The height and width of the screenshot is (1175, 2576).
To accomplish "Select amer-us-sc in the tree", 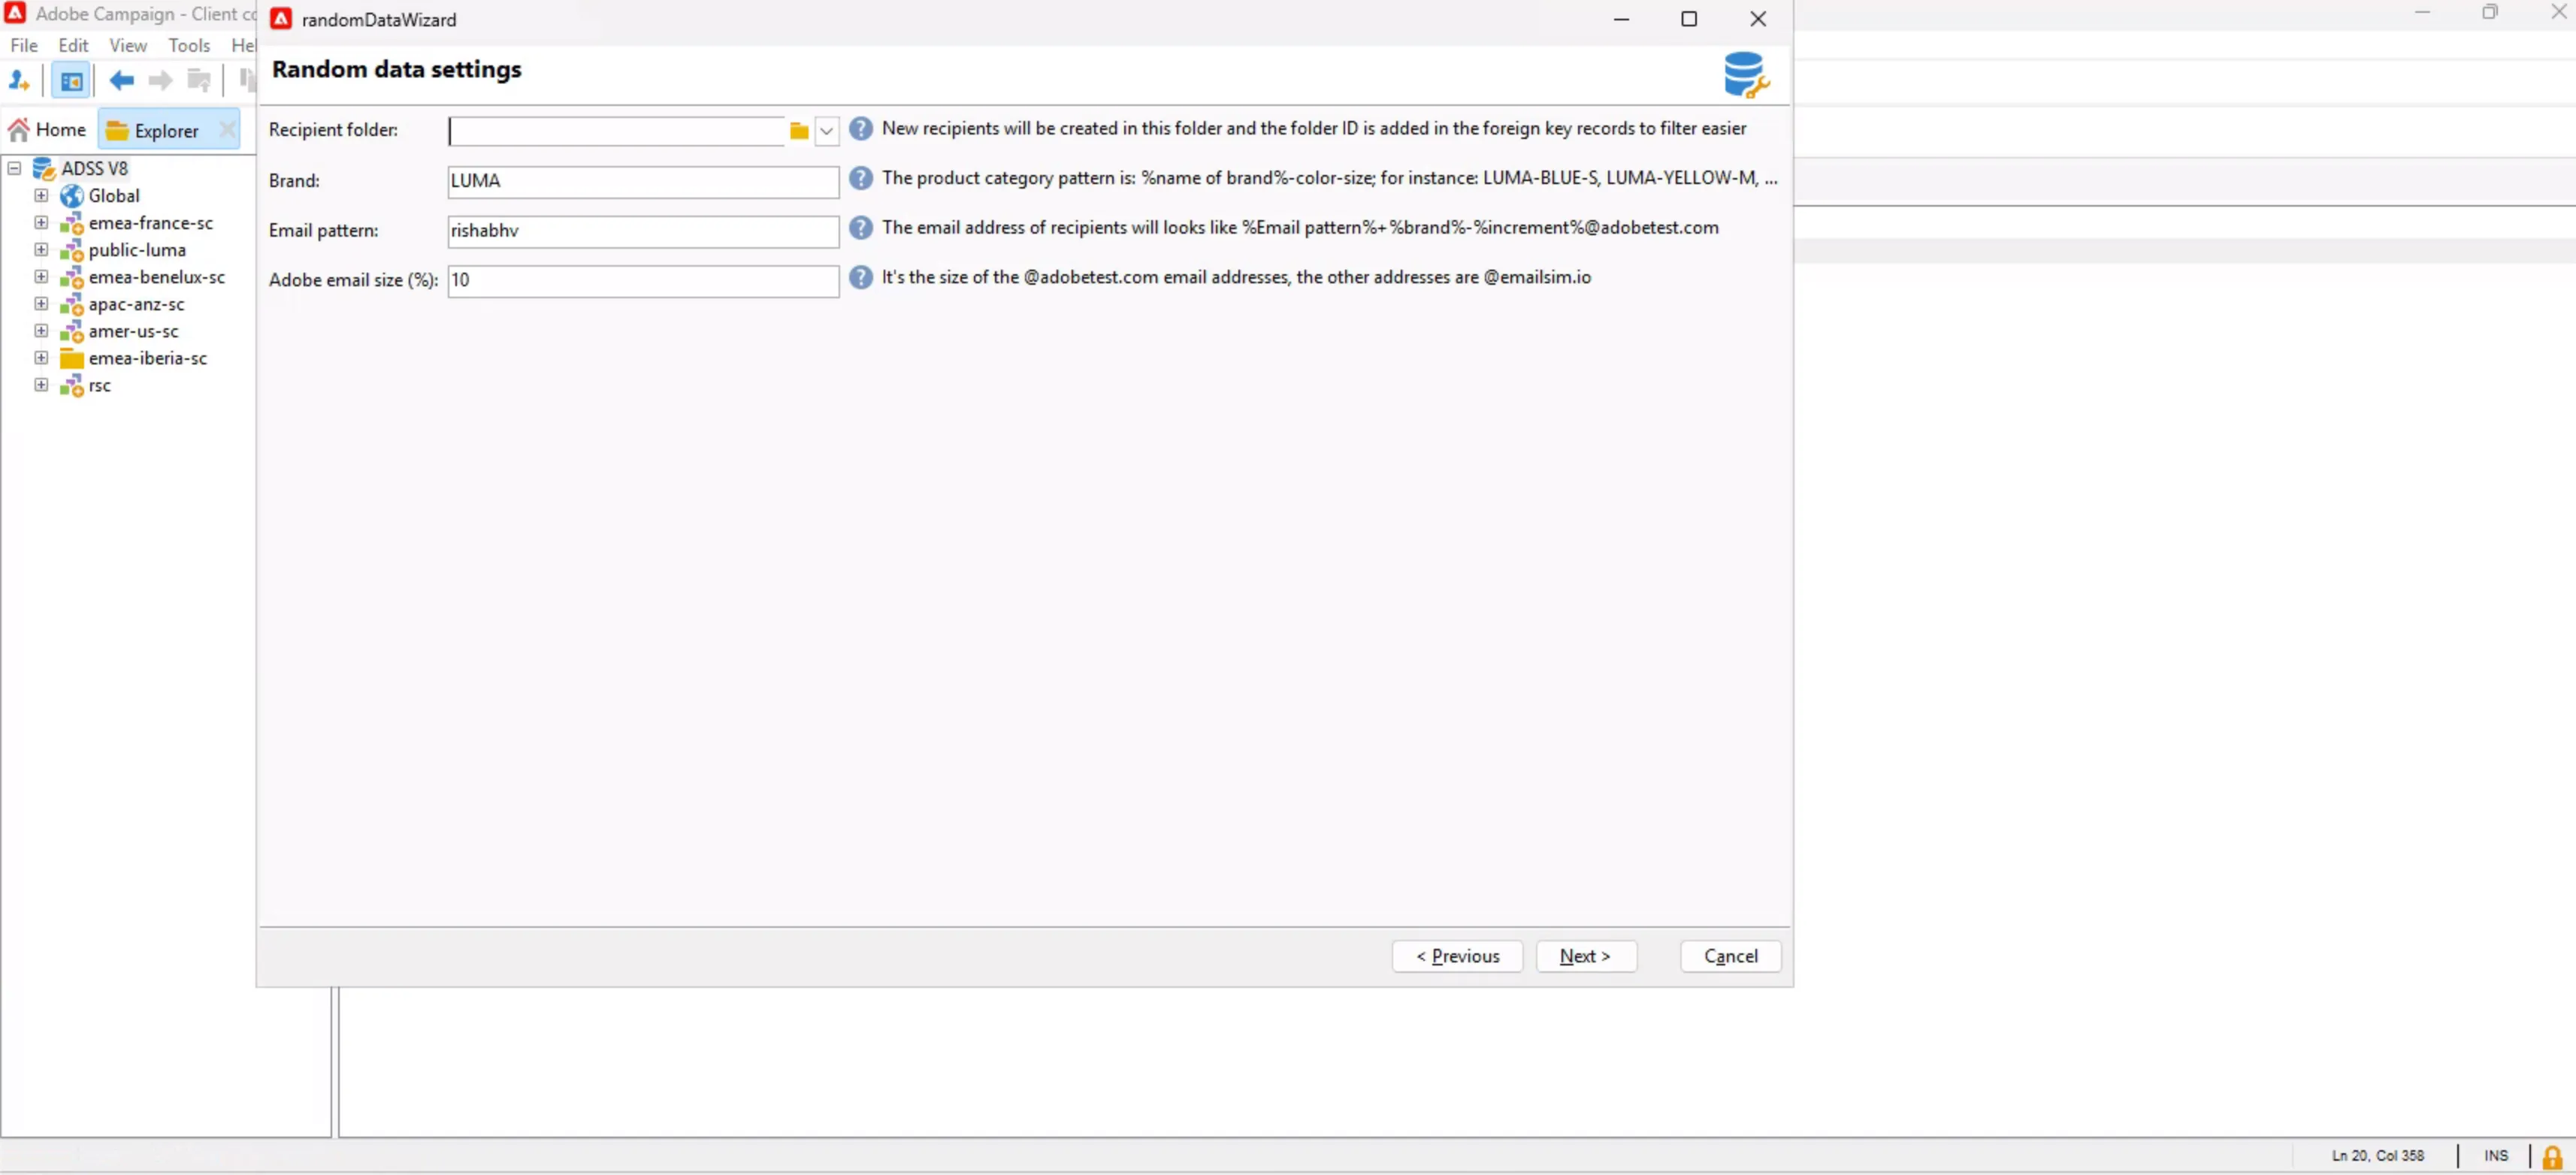I will tap(134, 331).
